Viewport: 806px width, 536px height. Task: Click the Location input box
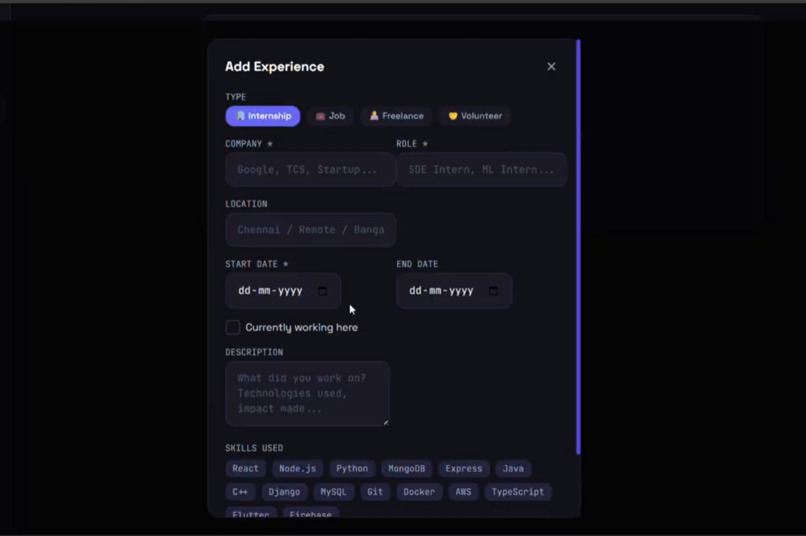(x=310, y=230)
